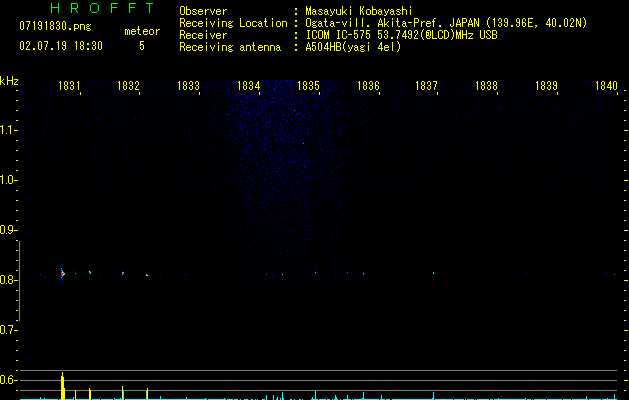Image resolution: width=629 pixels, height=400 pixels.
Task: Click the Observer label
Action: [203, 11]
